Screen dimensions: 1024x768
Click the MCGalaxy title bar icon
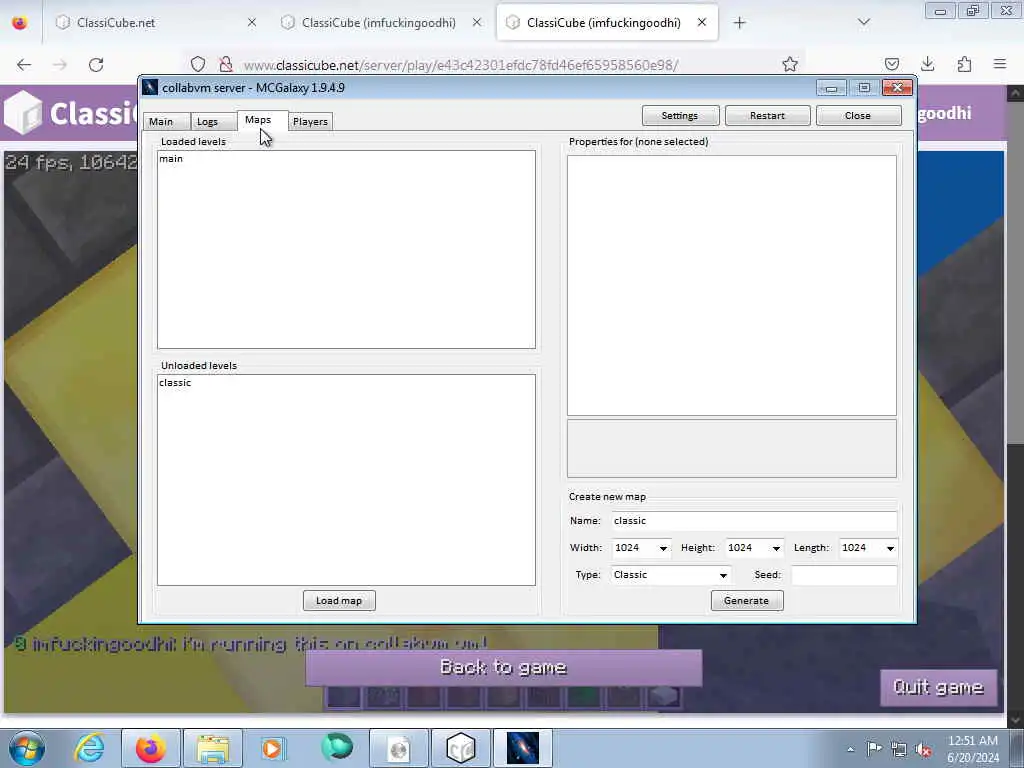pyautogui.click(x=150, y=88)
